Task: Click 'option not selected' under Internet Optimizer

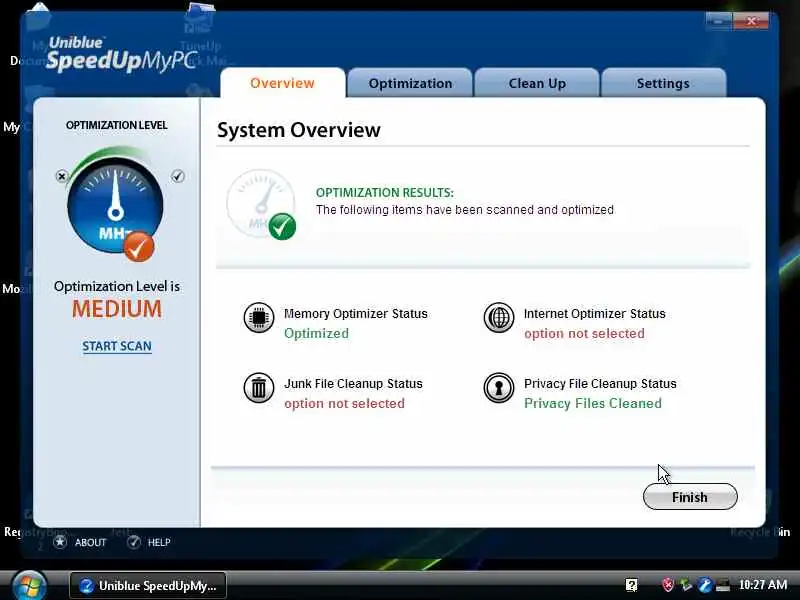Action: 584,333
